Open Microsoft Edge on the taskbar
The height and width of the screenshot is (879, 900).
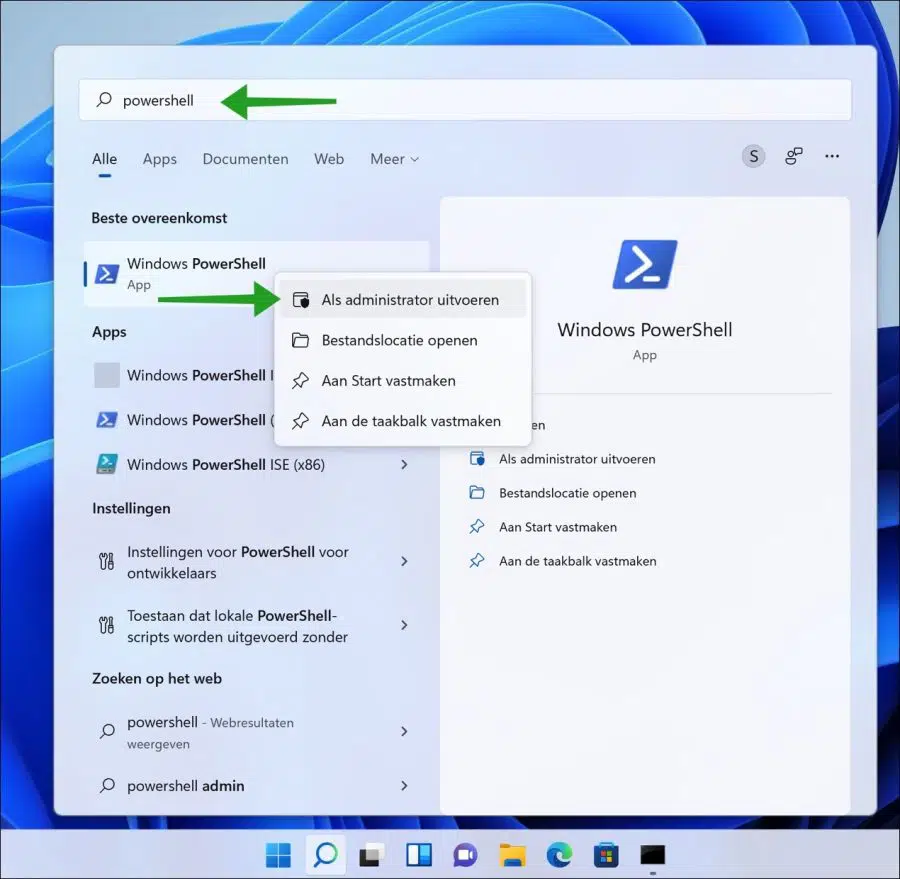point(559,855)
